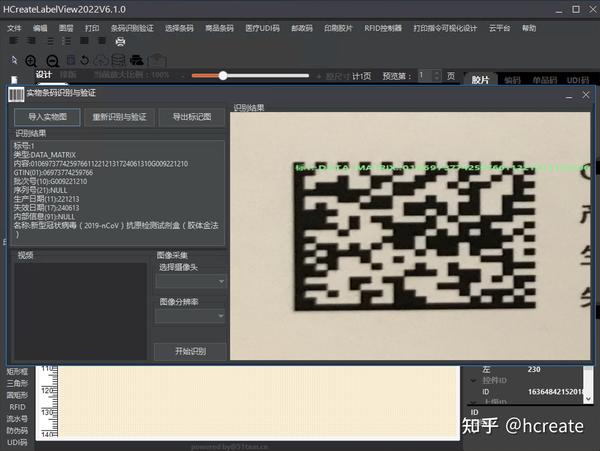Click the new document icon on left sidebar
Image resolution: width=600 pixels, height=451 pixels.
pyautogui.click(x=14, y=80)
